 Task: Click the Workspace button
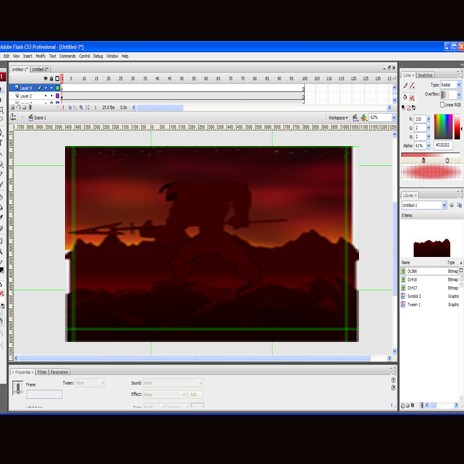(x=338, y=118)
